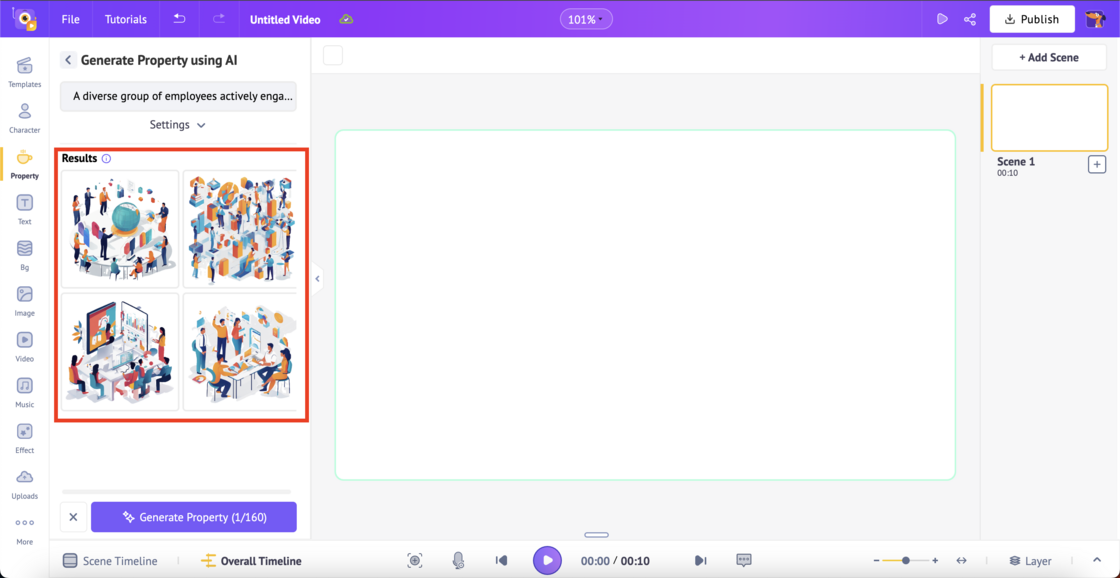This screenshot has width=1120, height=578.
Task: Open the File menu
Action: (x=69, y=18)
